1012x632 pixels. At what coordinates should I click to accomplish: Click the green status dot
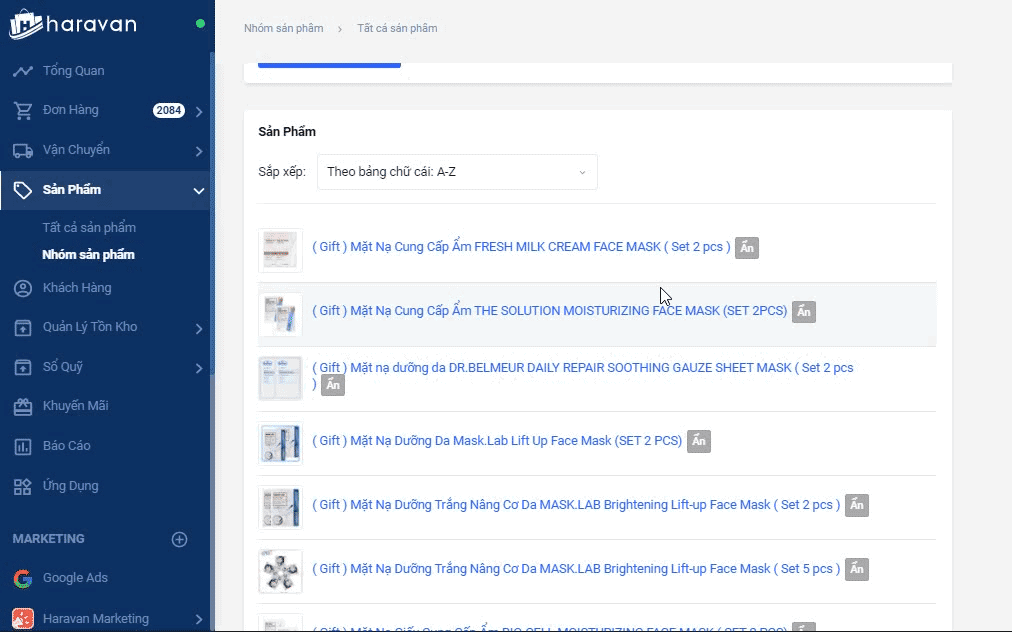point(200,24)
